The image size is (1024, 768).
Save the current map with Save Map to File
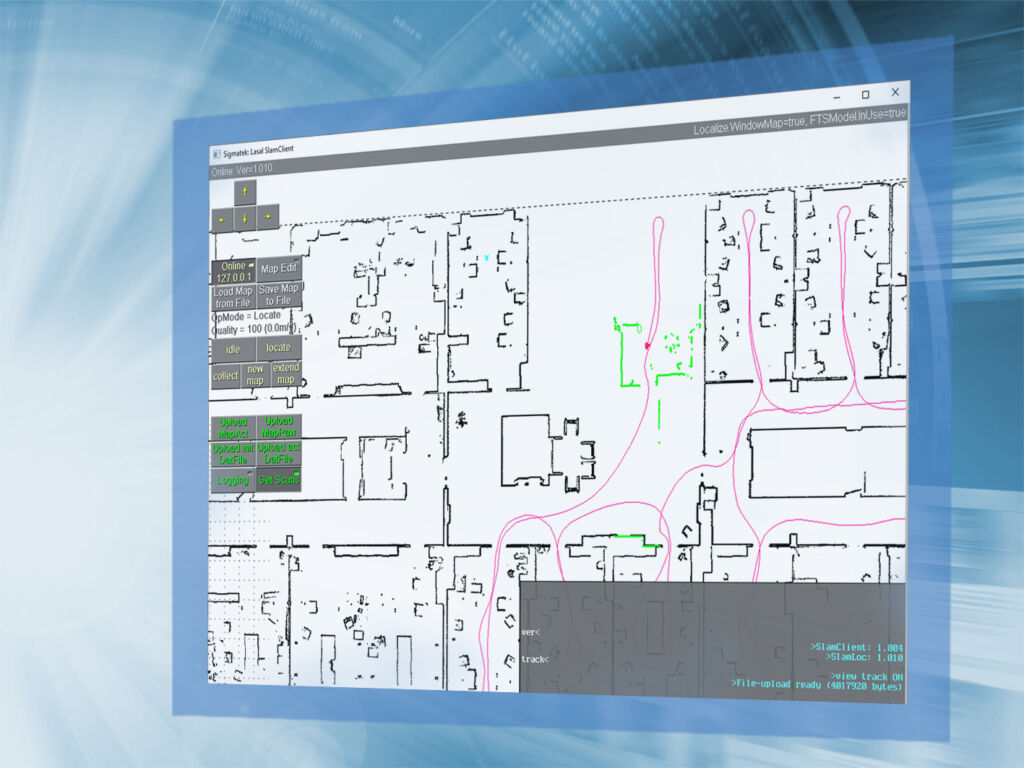(279, 296)
